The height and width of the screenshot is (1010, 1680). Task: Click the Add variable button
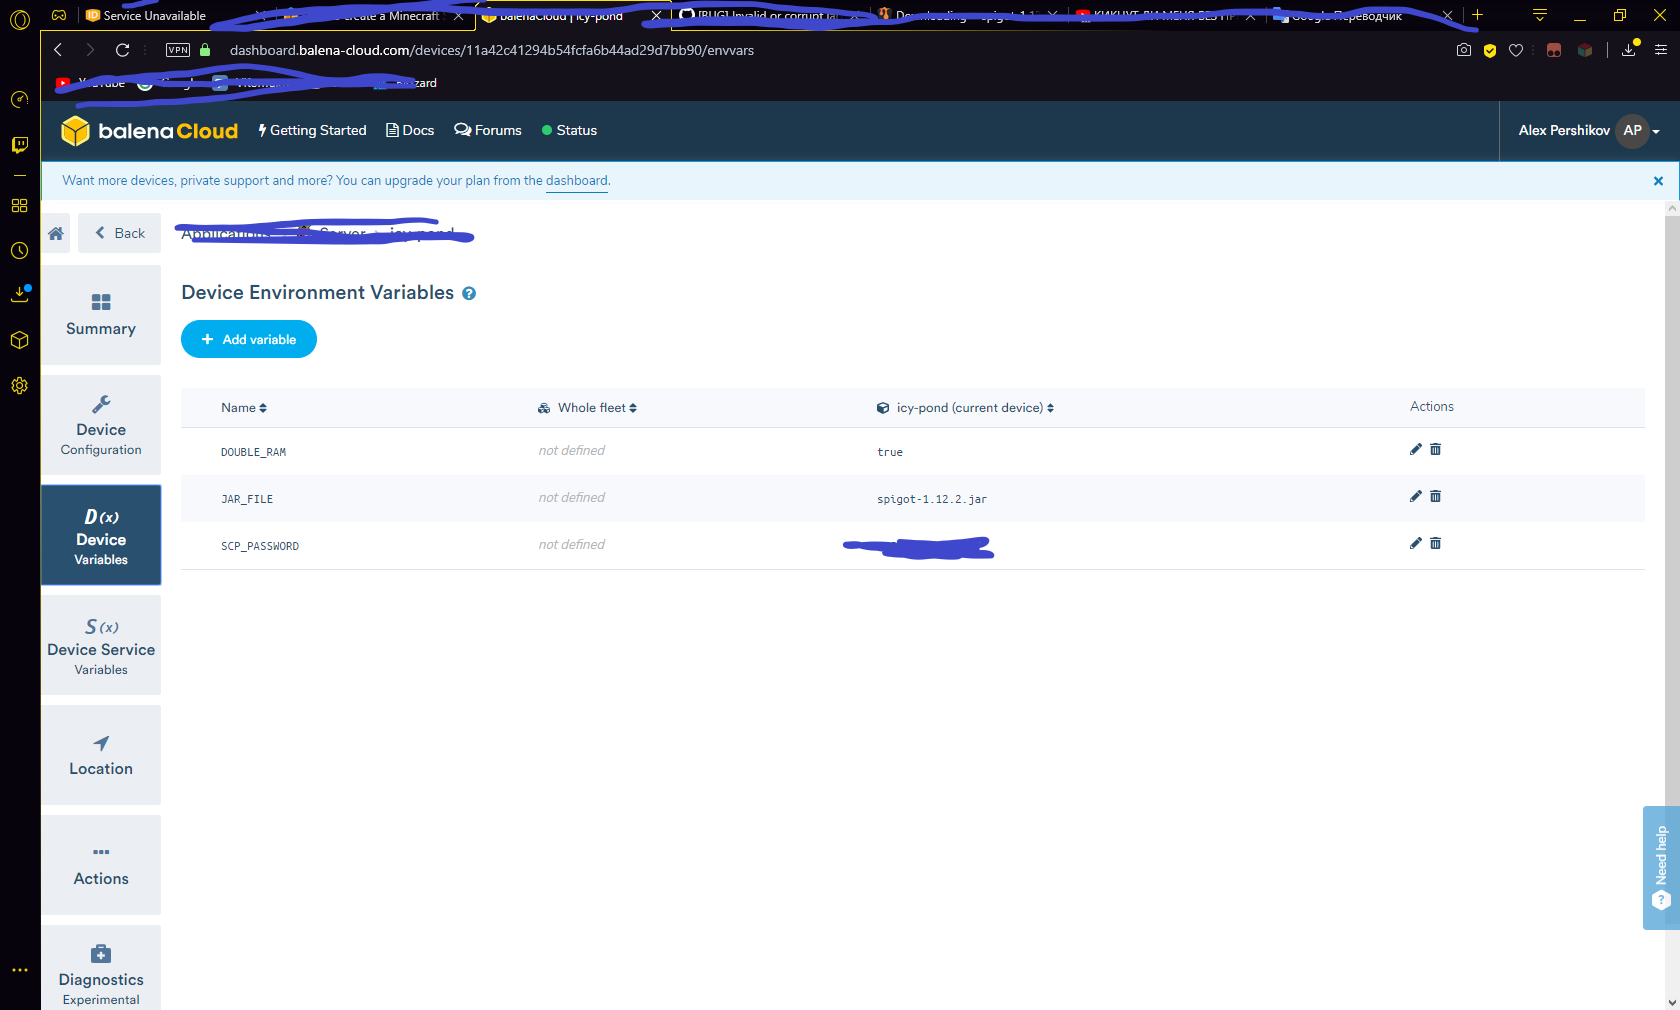[248, 339]
